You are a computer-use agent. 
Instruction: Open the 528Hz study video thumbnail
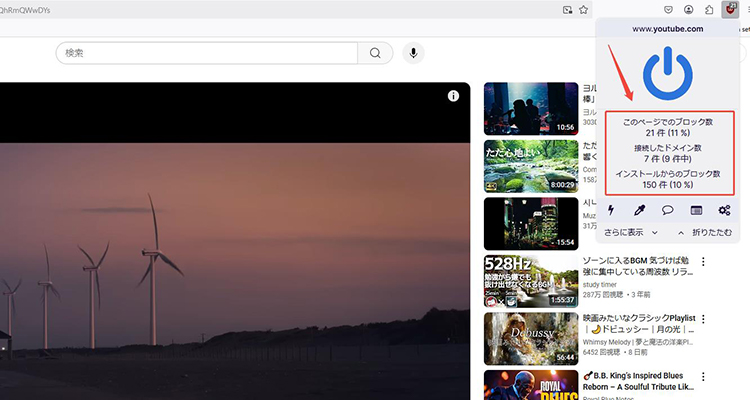click(x=531, y=281)
